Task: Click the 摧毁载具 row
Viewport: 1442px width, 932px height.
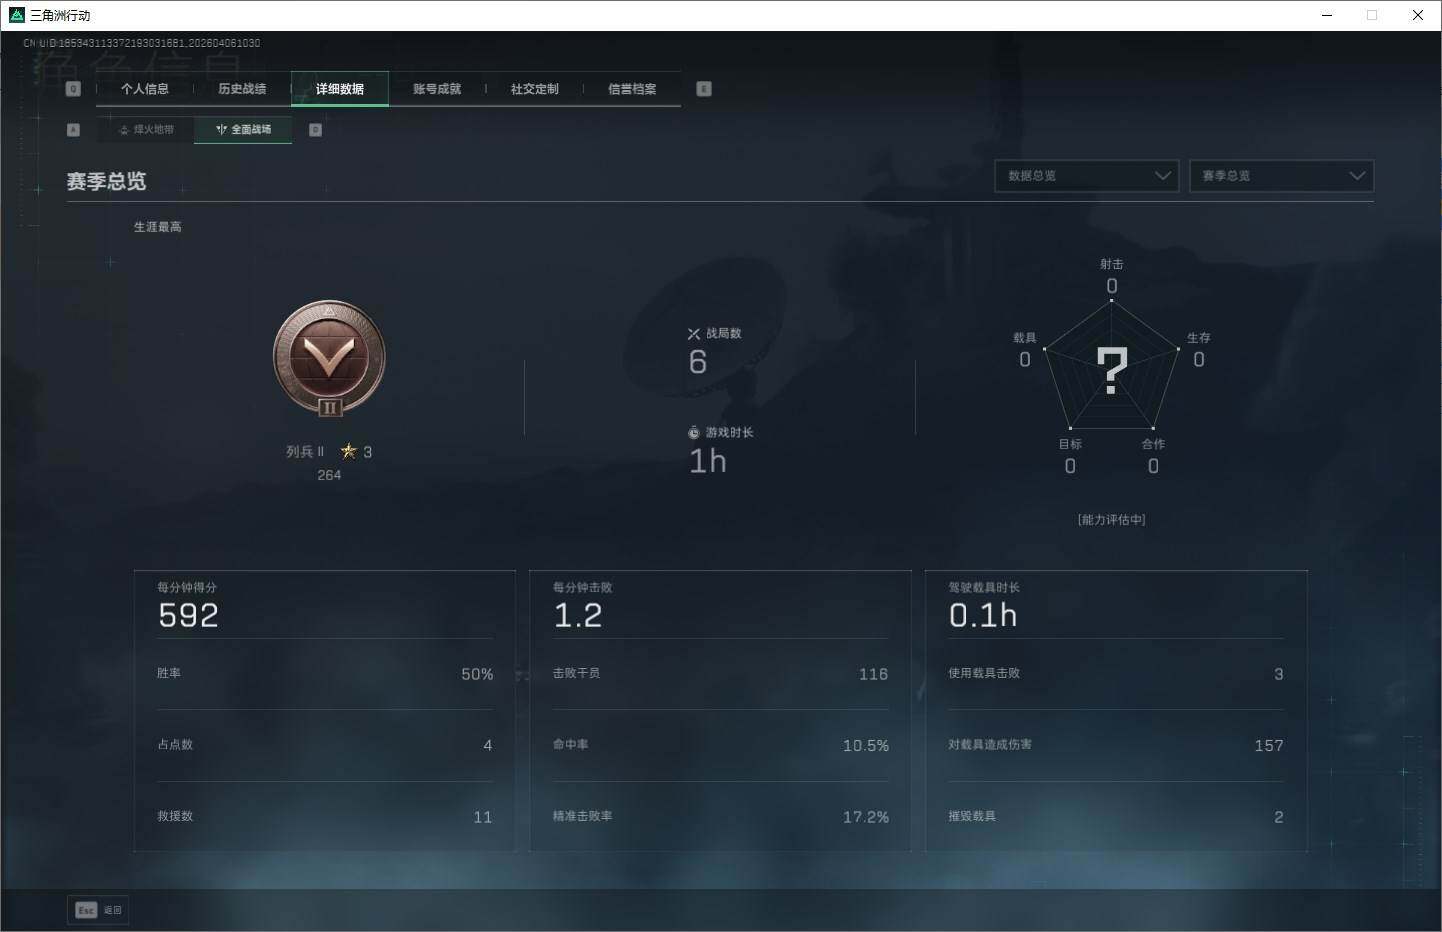Action: (1116, 817)
